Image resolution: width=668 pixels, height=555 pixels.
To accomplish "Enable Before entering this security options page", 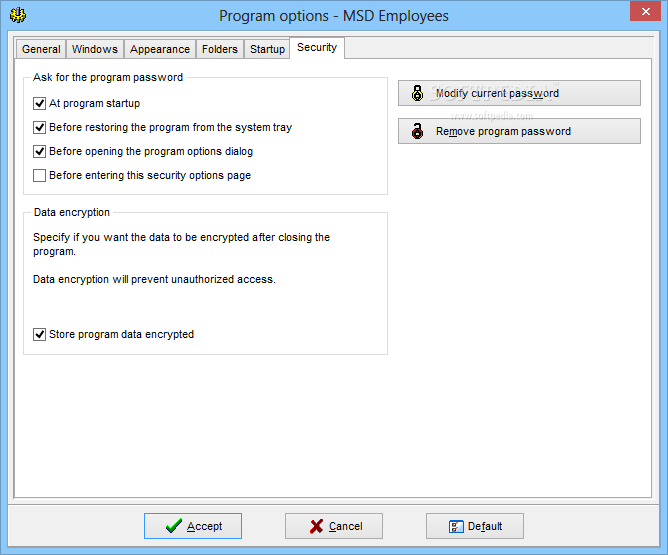I will coord(40,175).
